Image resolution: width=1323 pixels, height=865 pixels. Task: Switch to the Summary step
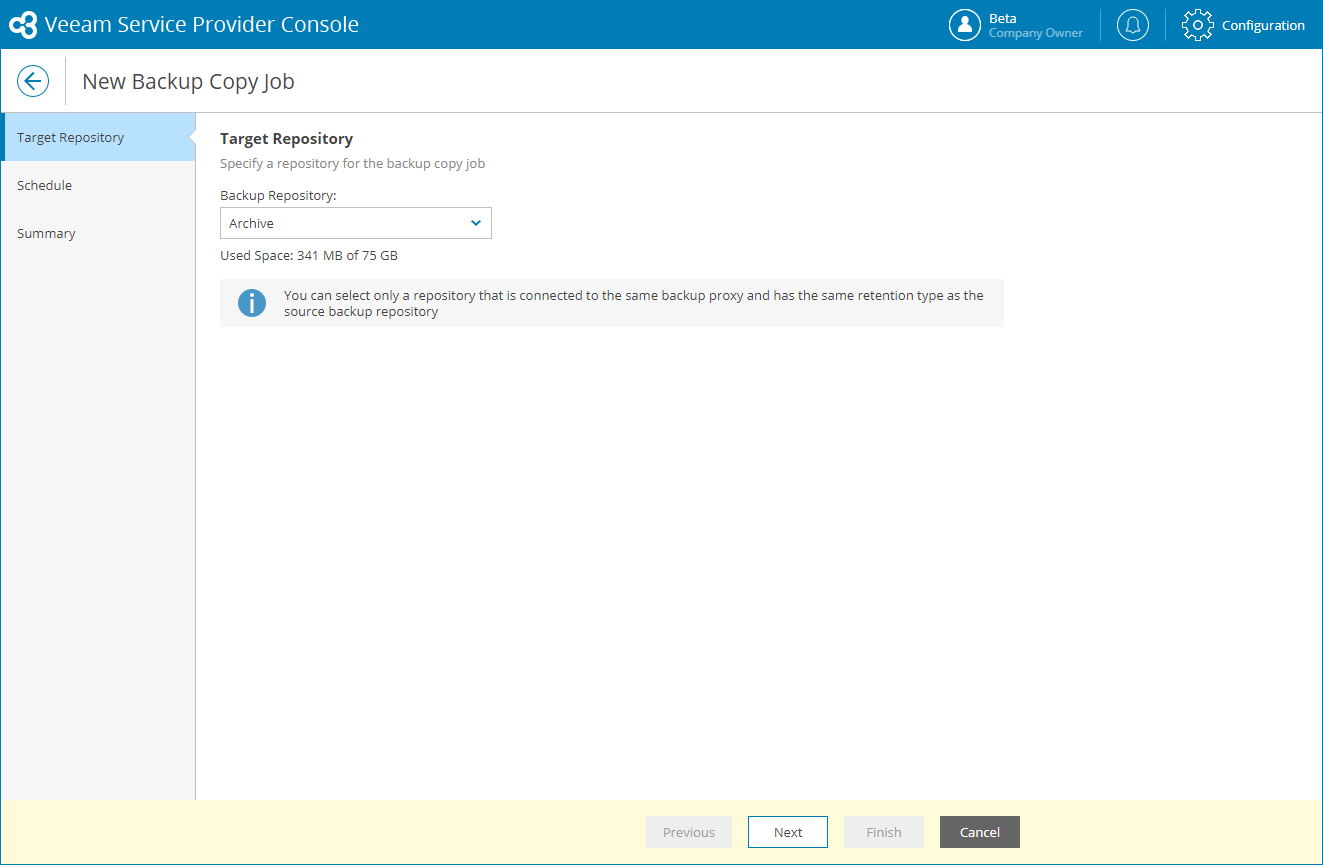point(97,233)
